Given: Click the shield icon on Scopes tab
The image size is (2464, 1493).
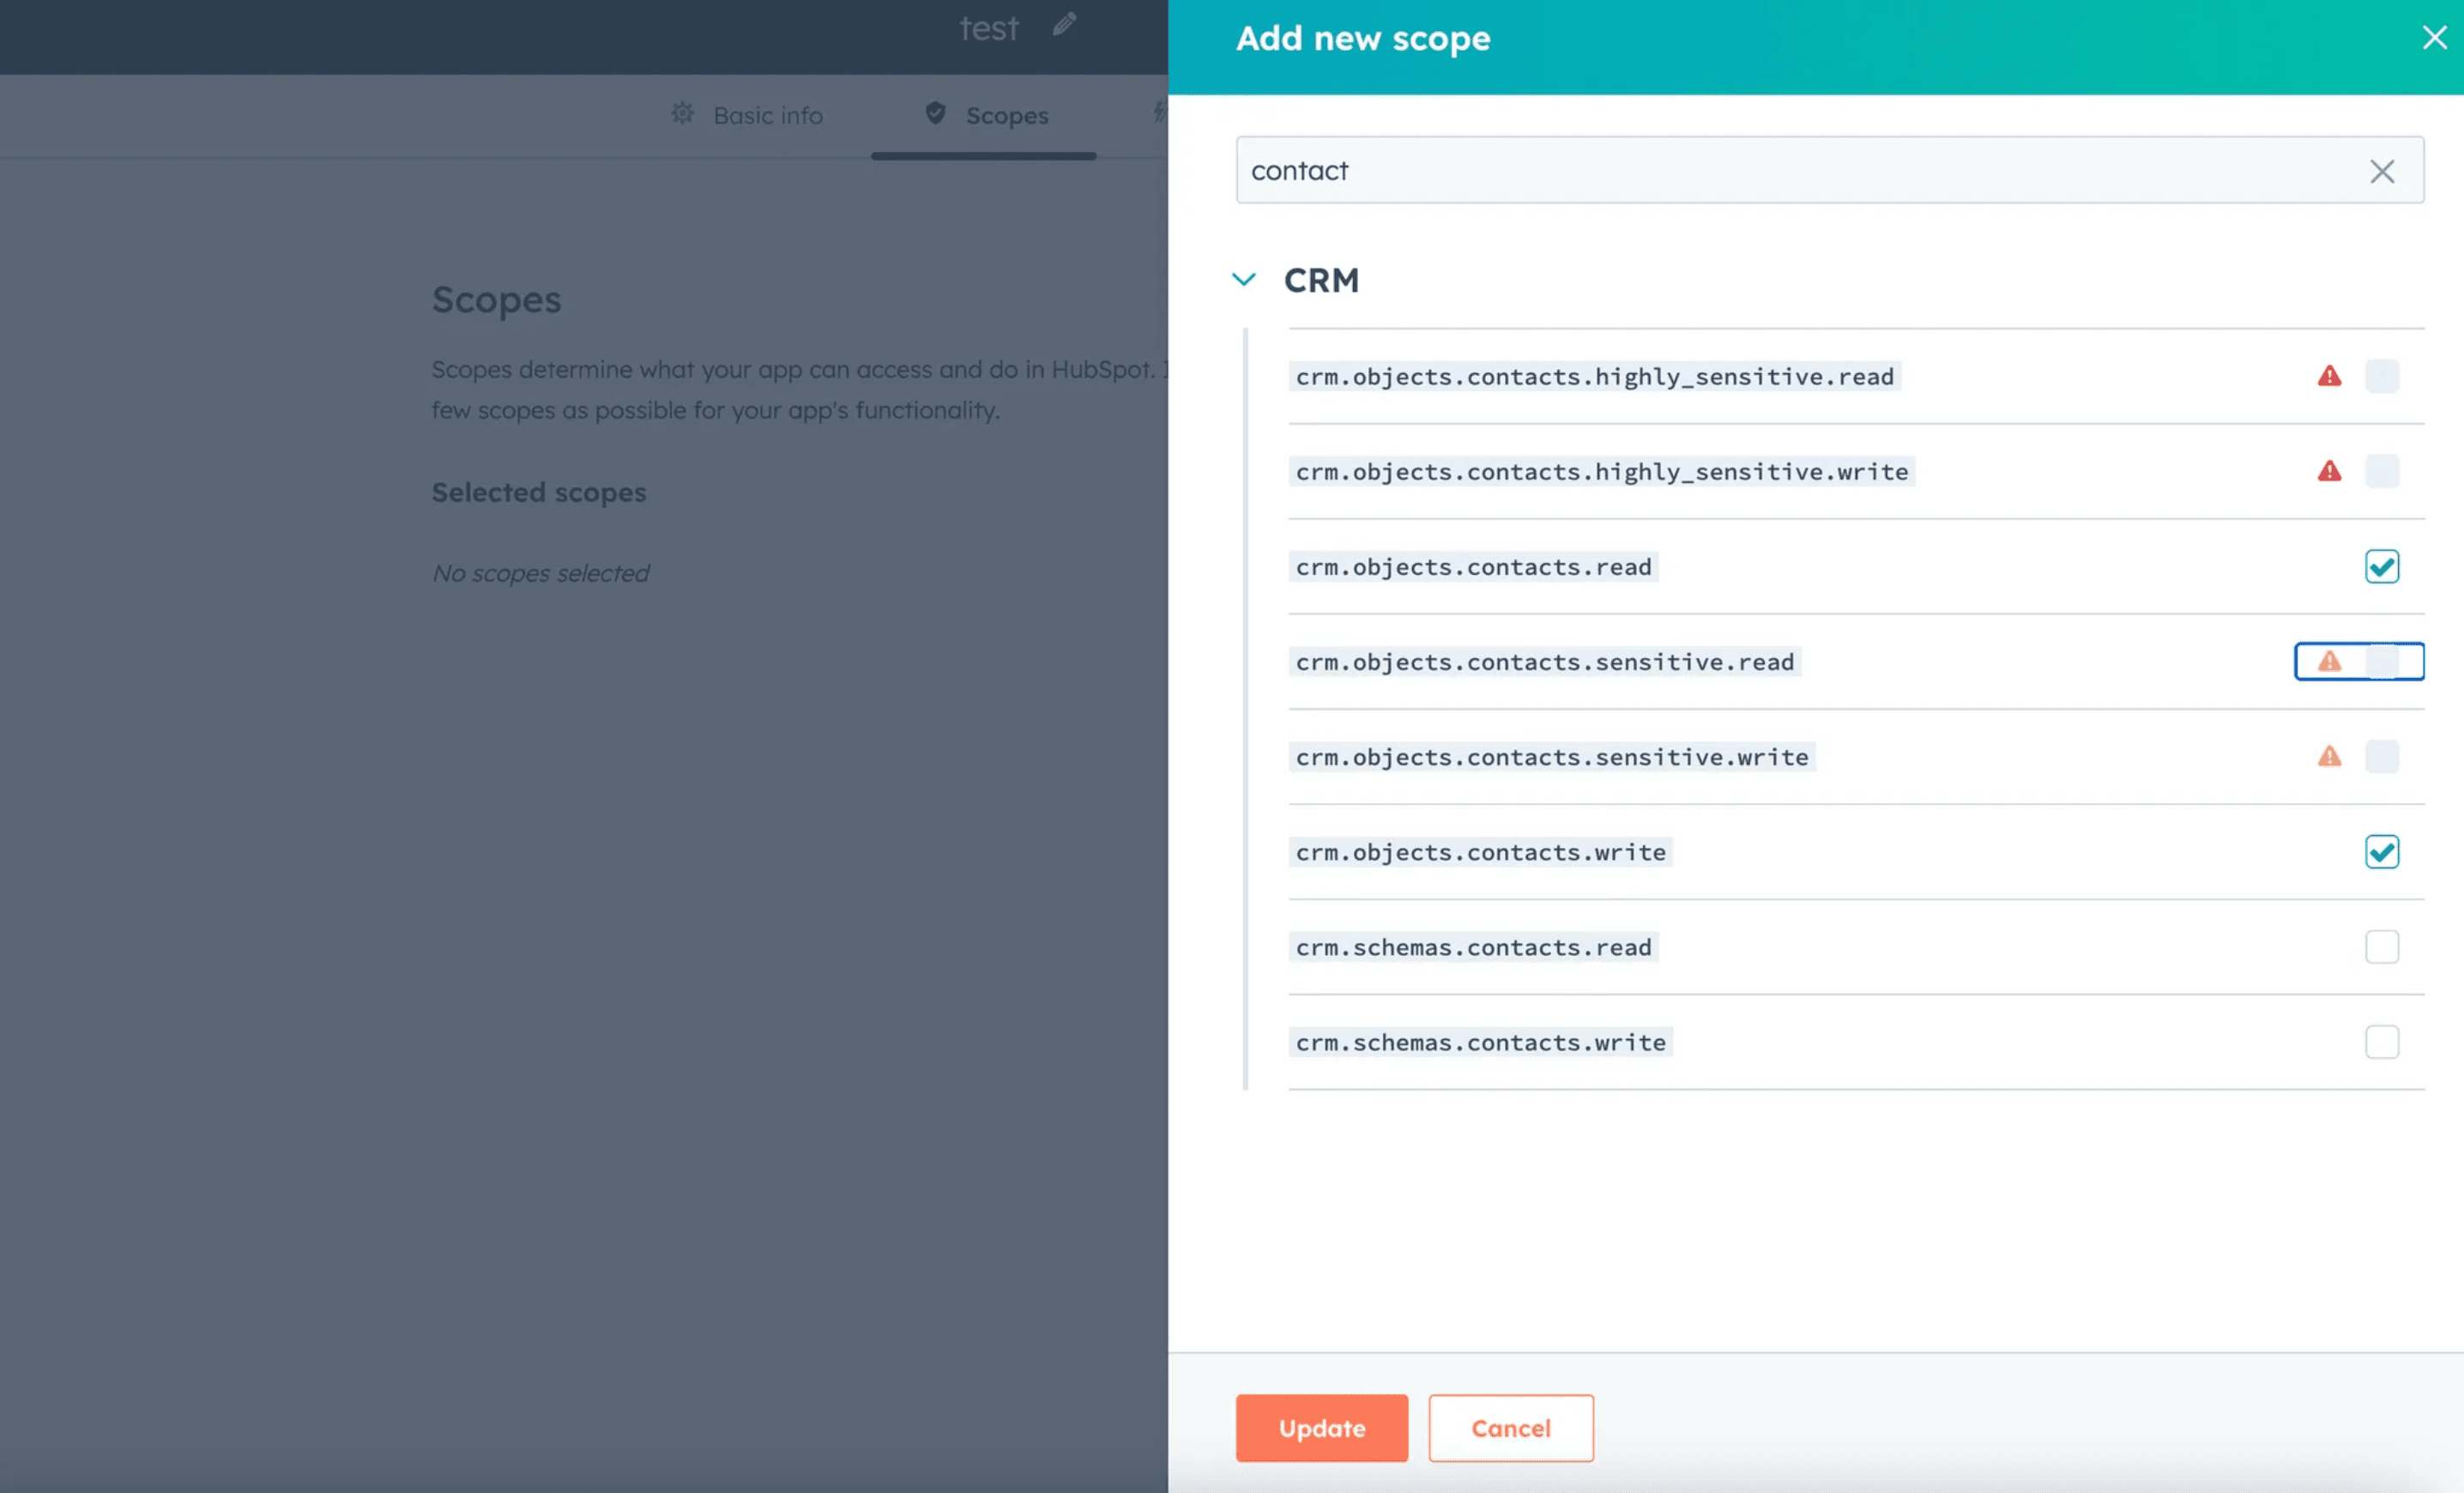Looking at the screenshot, I should click(x=935, y=113).
